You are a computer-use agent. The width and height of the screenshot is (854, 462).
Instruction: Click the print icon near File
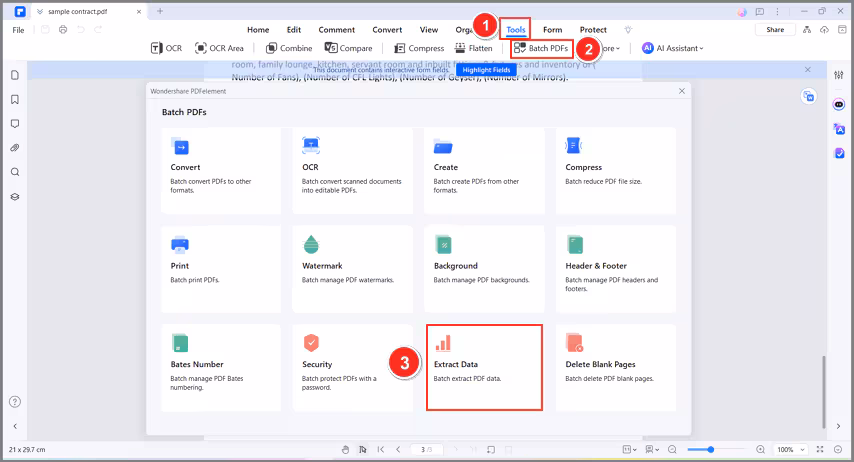pos(63,29)
